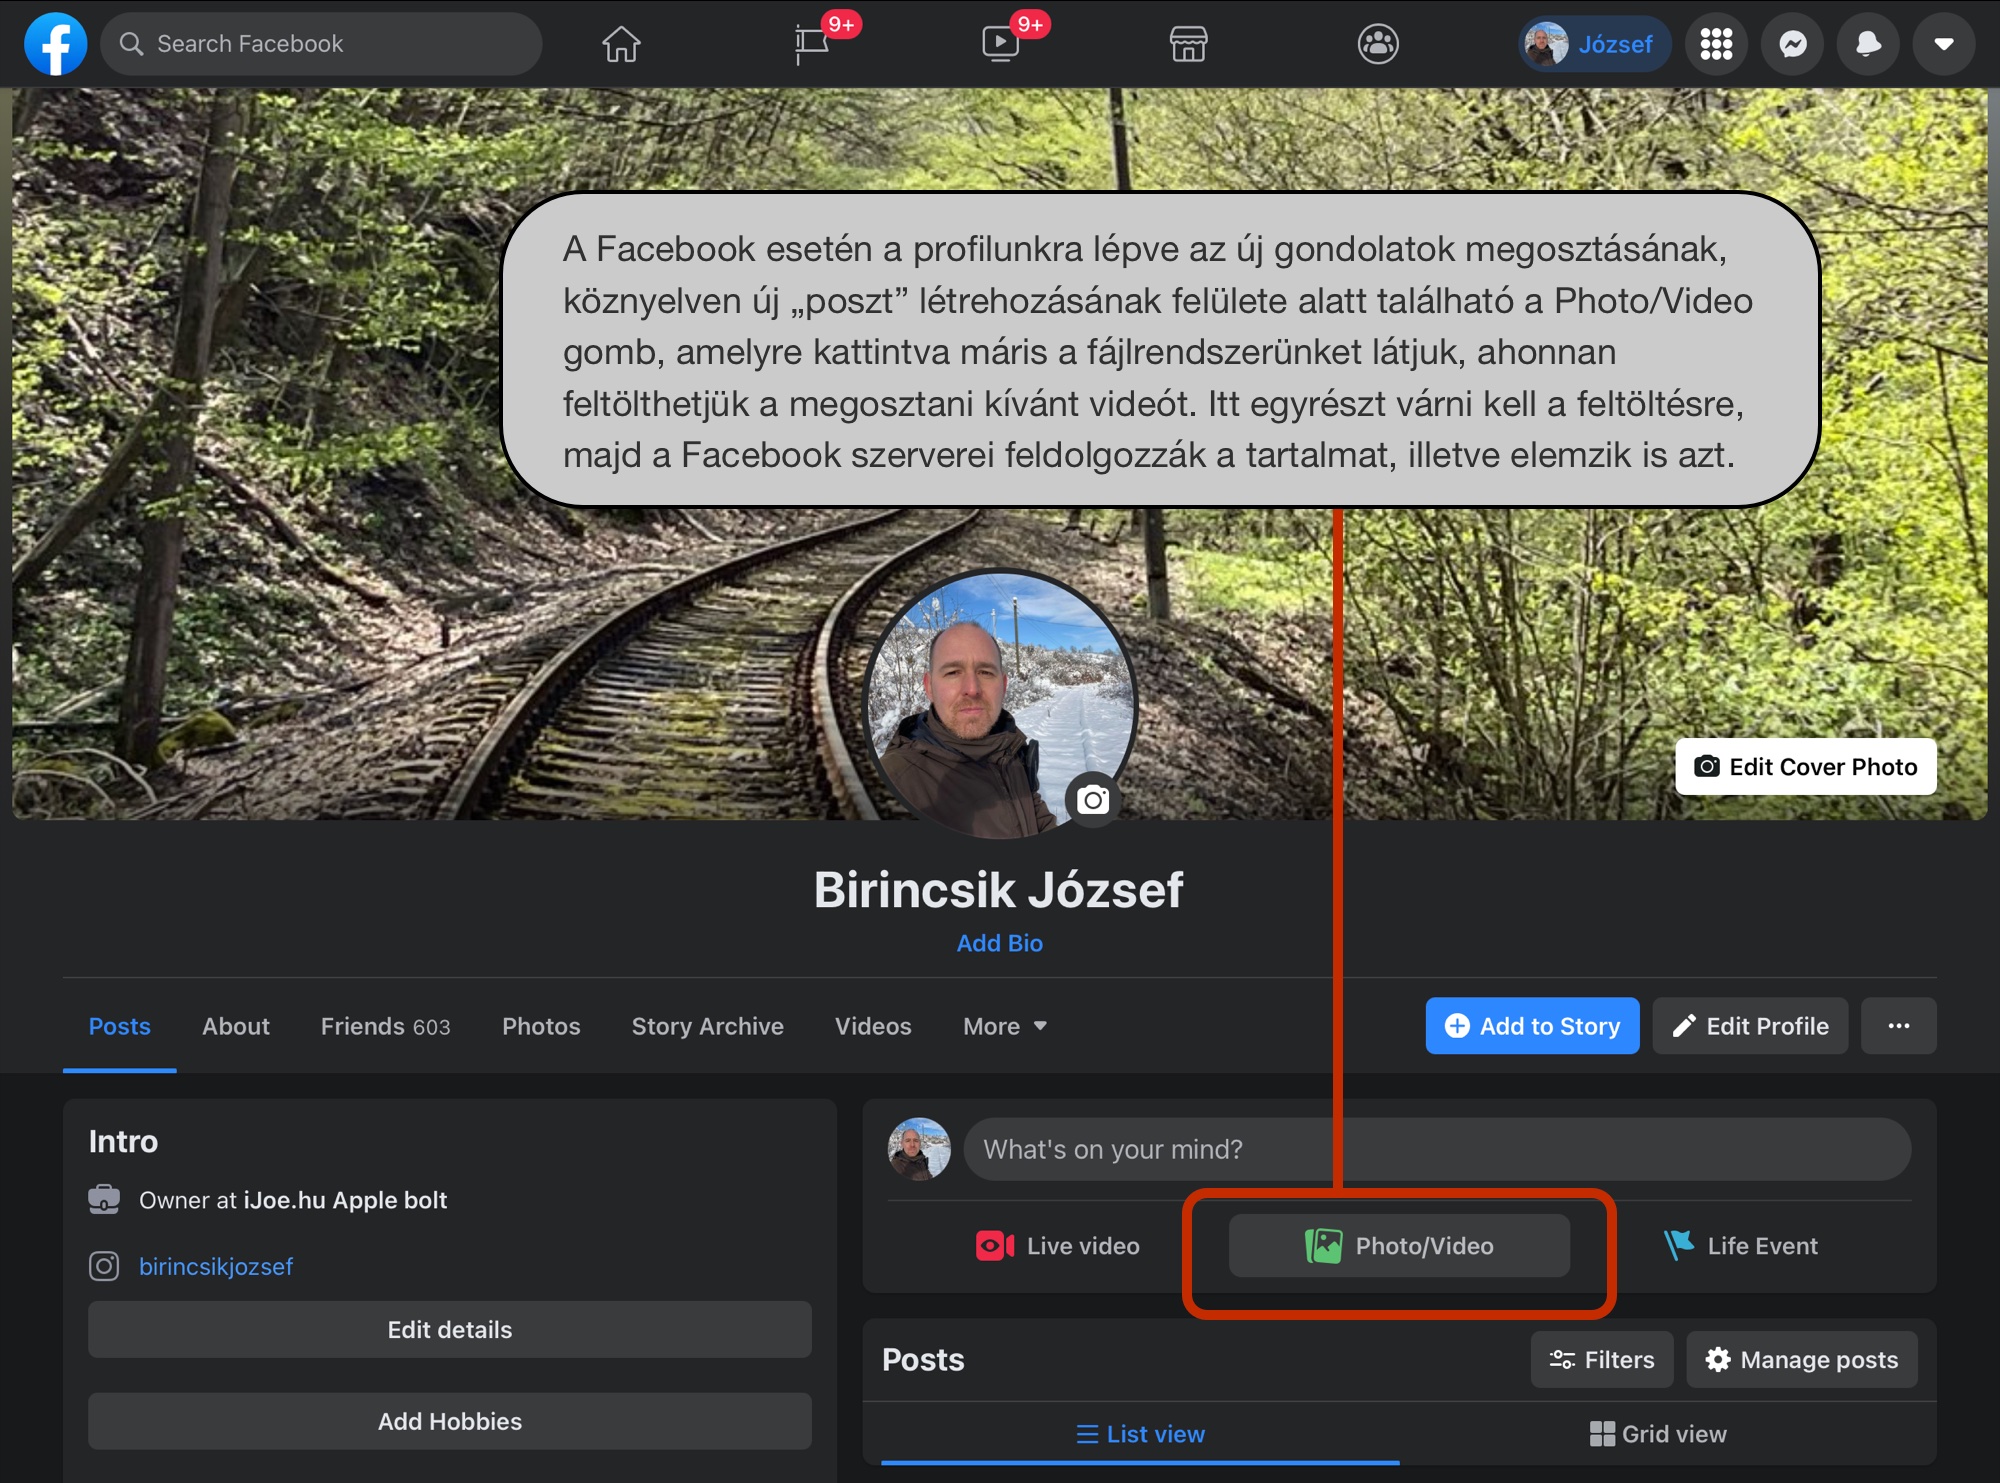Click small avatar beside post composer
Image resolution: width=2000 pixels, height=1483 pixels.
[x=919, y=1149]
